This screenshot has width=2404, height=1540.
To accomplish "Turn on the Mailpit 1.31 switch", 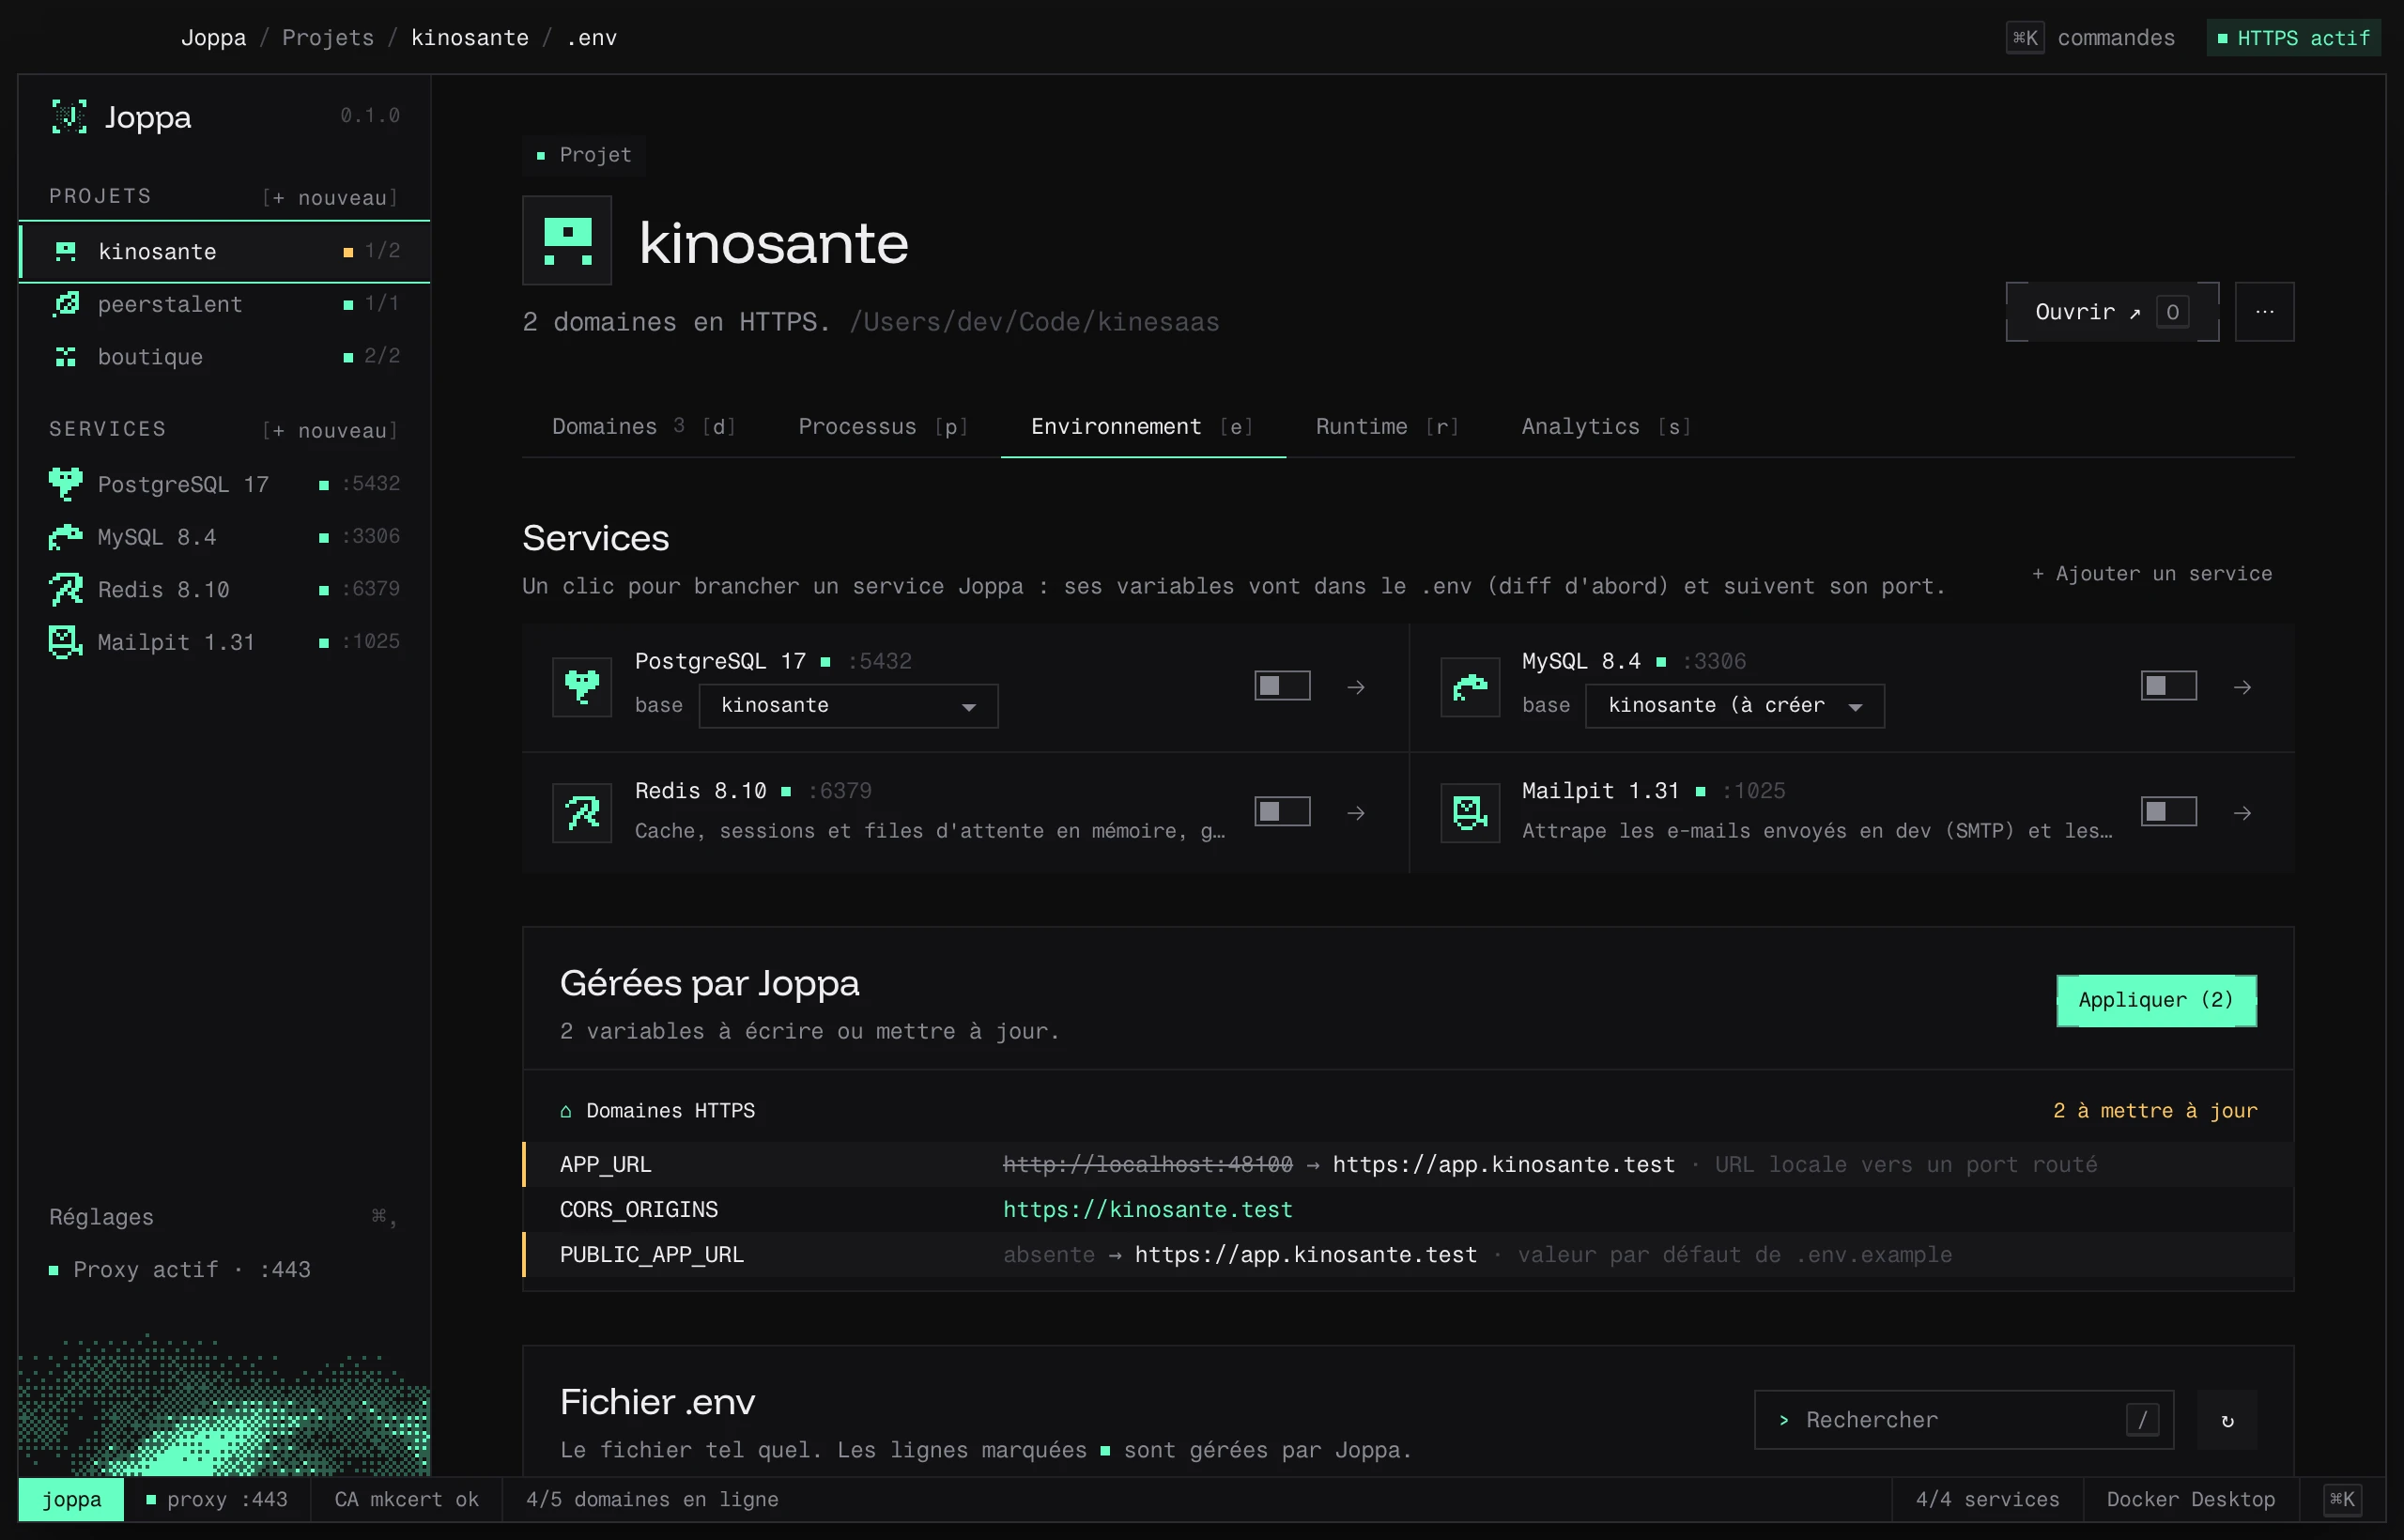I will (x=2169, y=812).
